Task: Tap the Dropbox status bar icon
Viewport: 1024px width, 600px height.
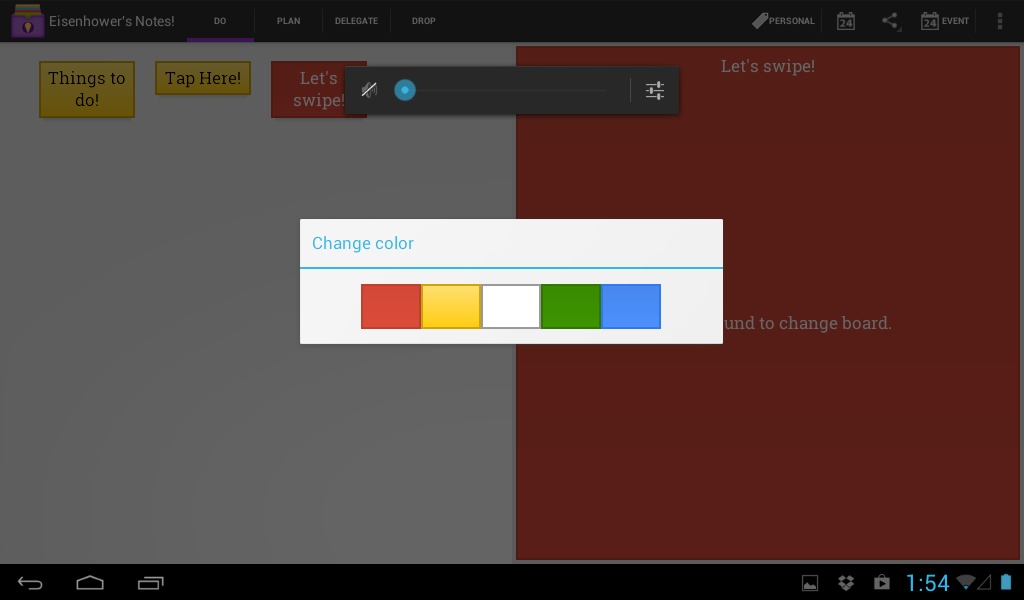Action: pyautogui.click(x=846, y=582)
